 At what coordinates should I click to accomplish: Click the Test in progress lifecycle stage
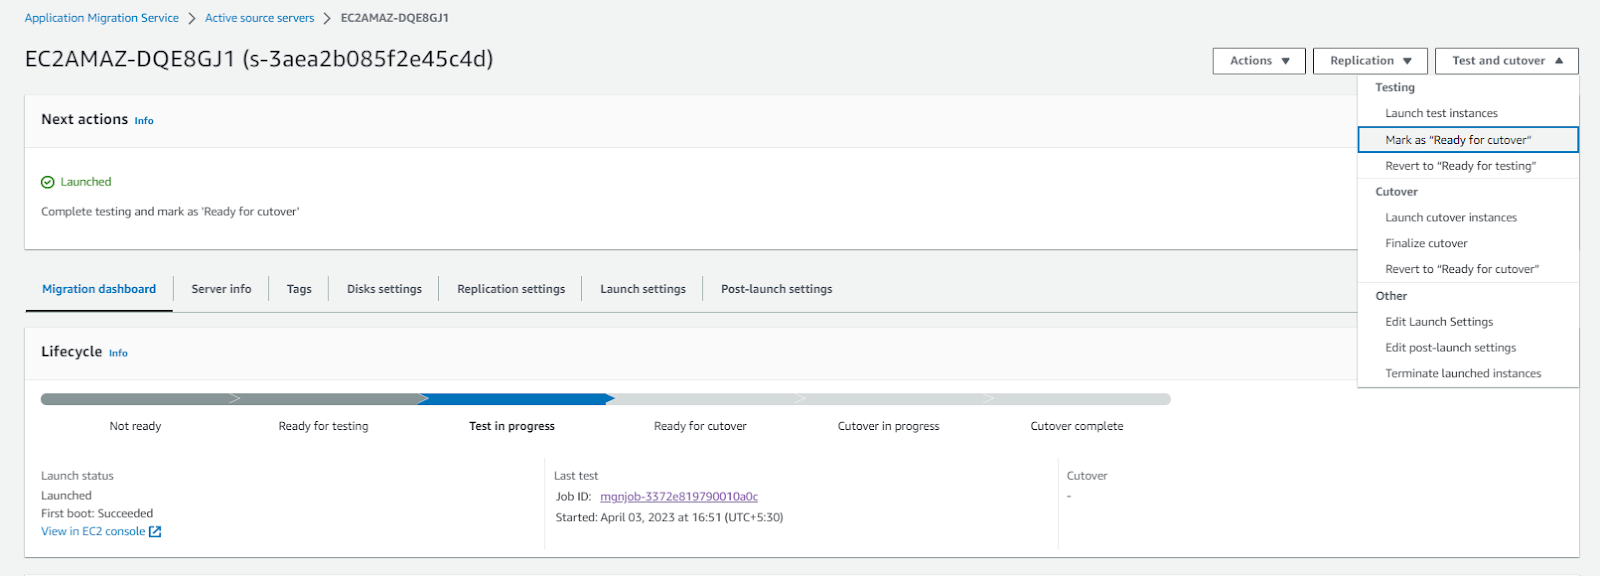[x=512, y=426]
